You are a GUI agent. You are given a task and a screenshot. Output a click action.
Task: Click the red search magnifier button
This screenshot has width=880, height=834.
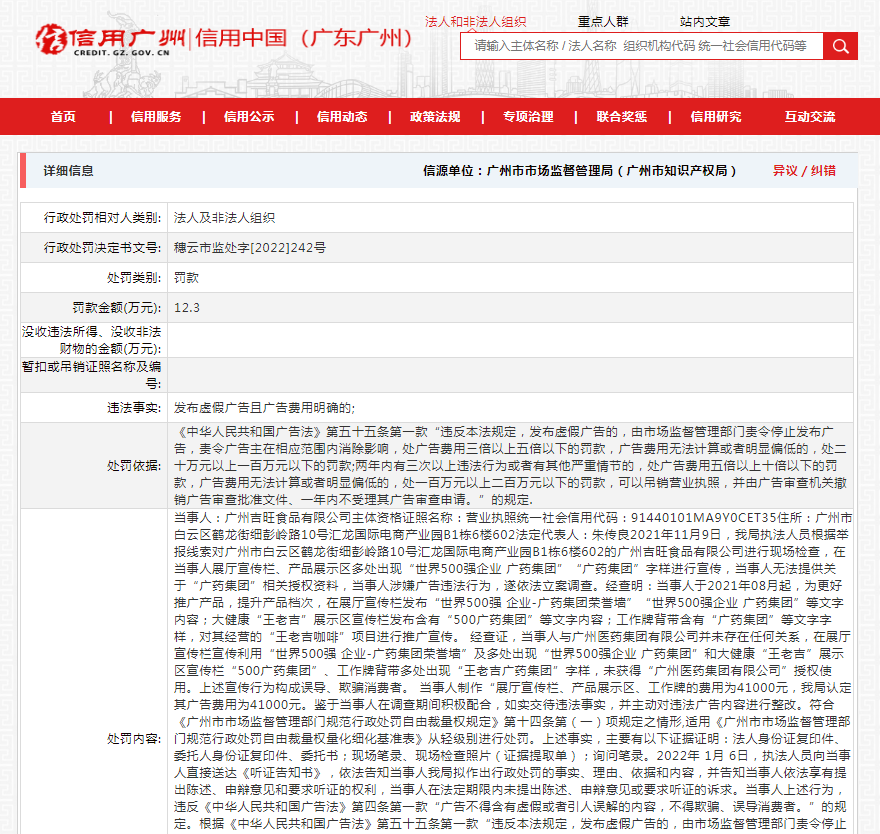(840, 46)
